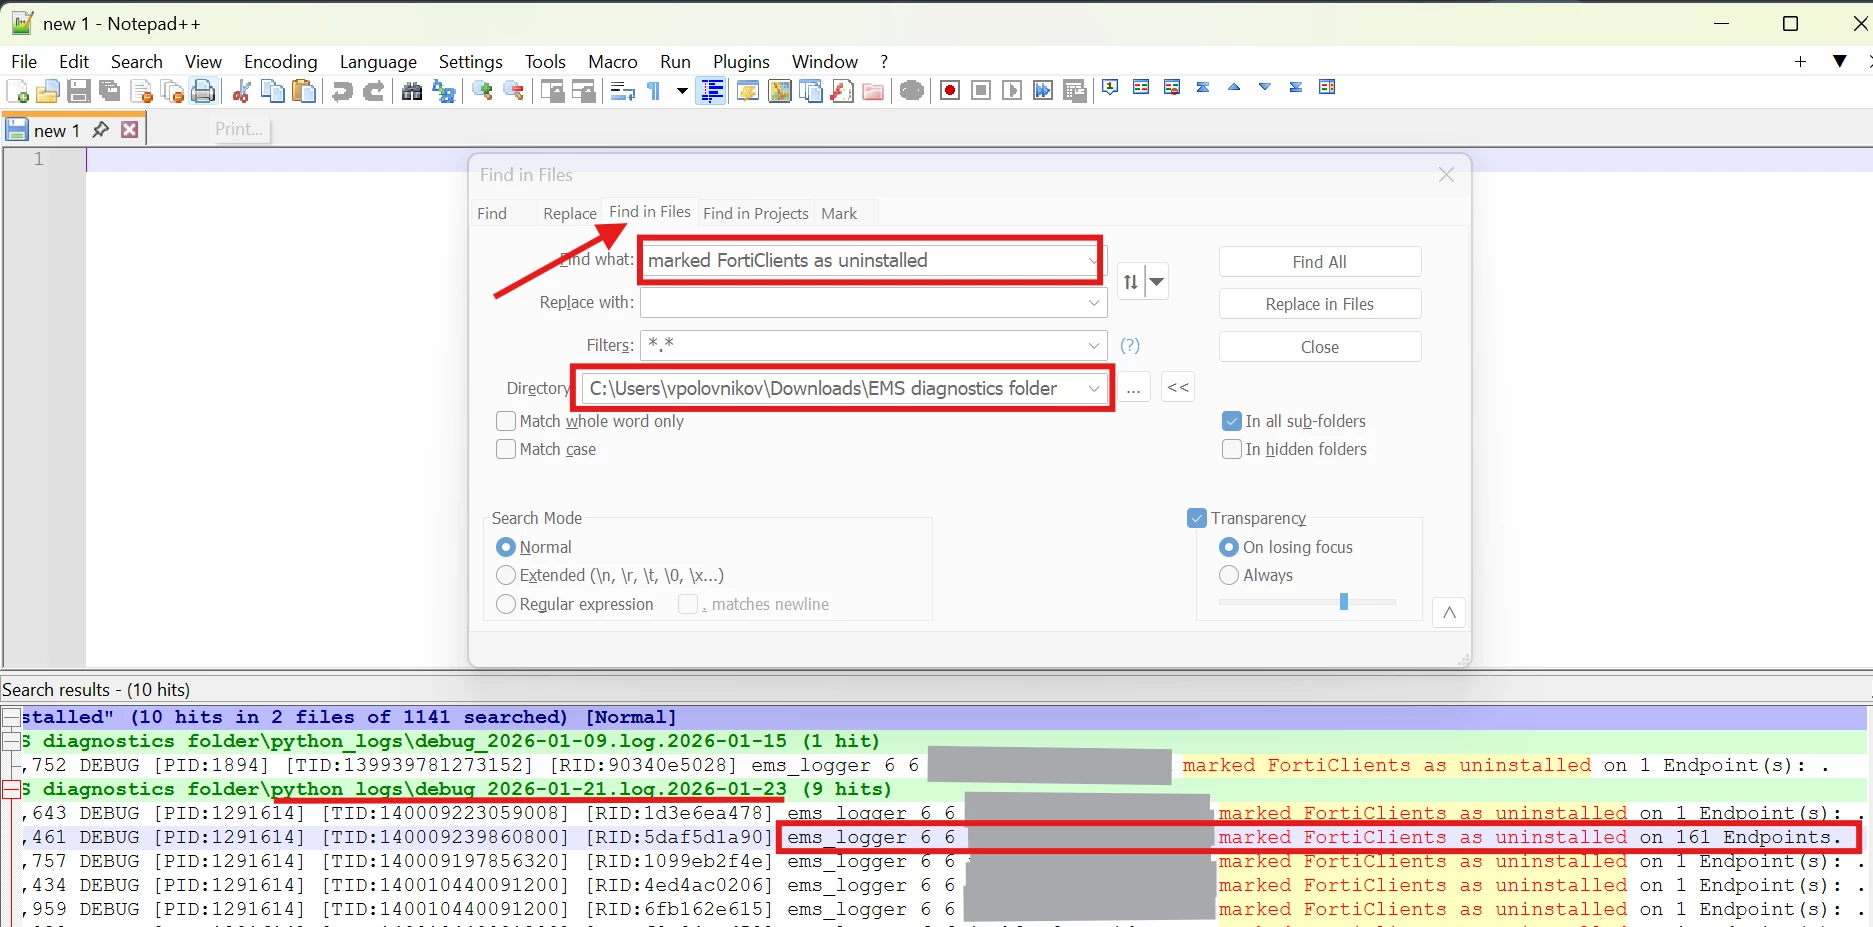
Task: Cut selection with the scissors icon
Action: coord(241,92)
